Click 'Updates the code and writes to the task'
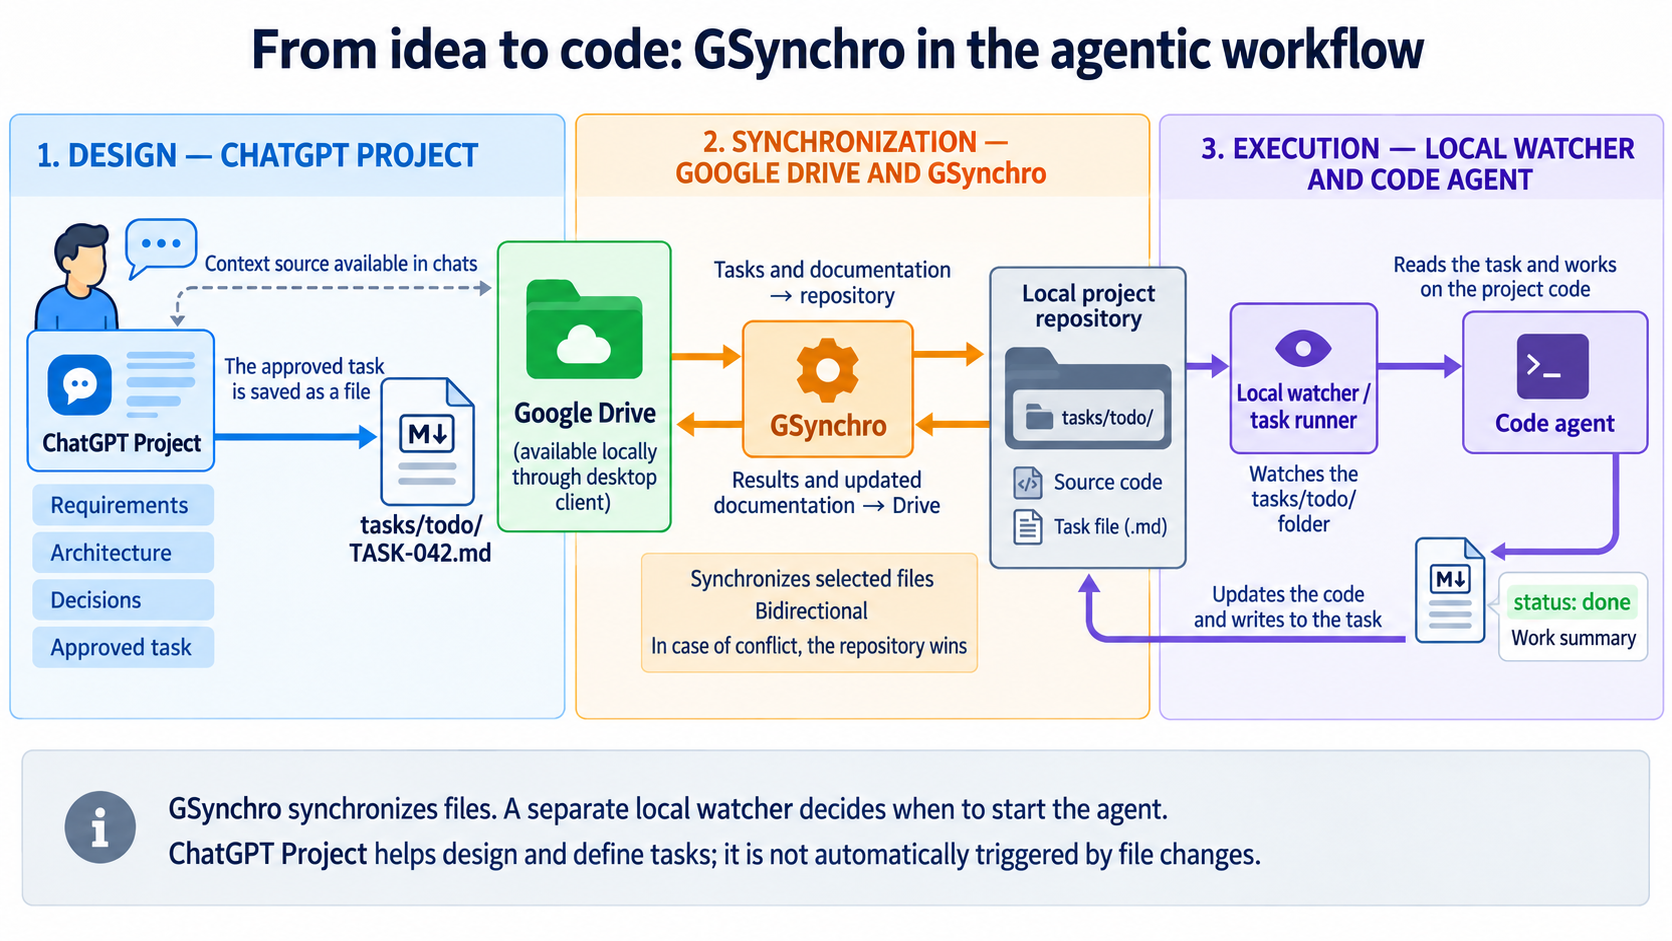The height and width of the screenshot is (941, 1672). click(x=1288, y=607)
